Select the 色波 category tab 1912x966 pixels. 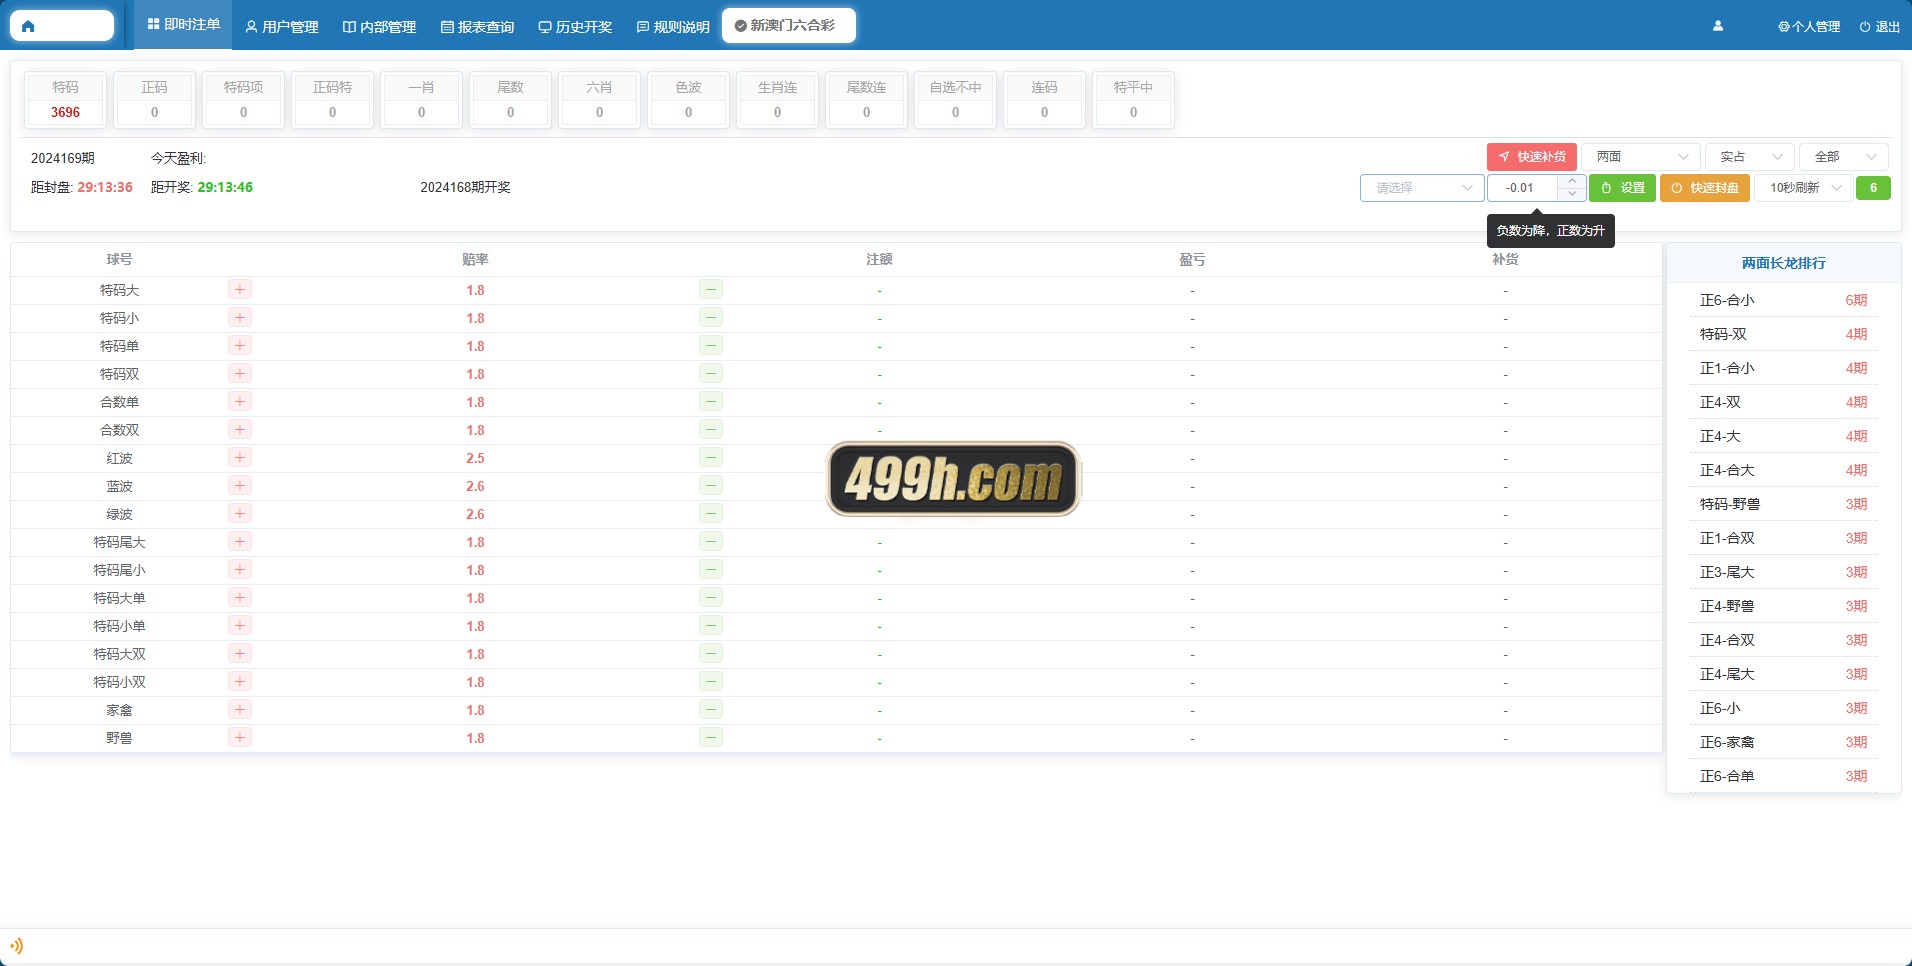pos(688,100)
